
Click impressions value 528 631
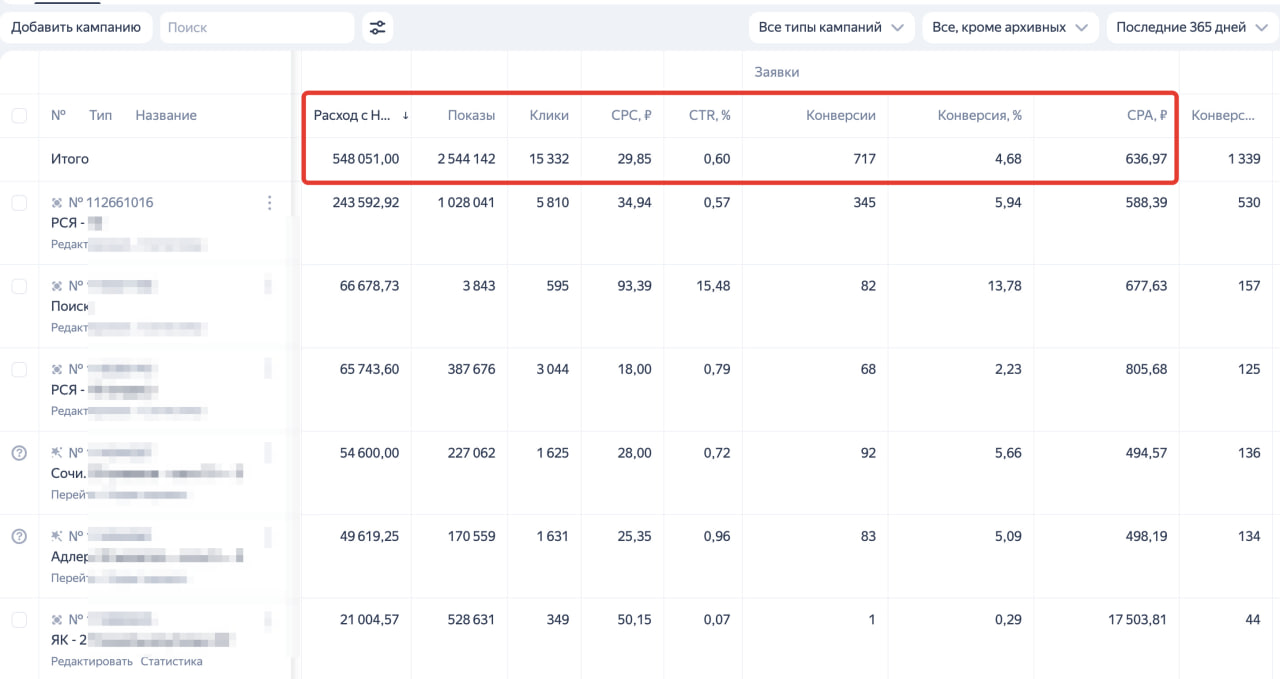tap(471, 620)
